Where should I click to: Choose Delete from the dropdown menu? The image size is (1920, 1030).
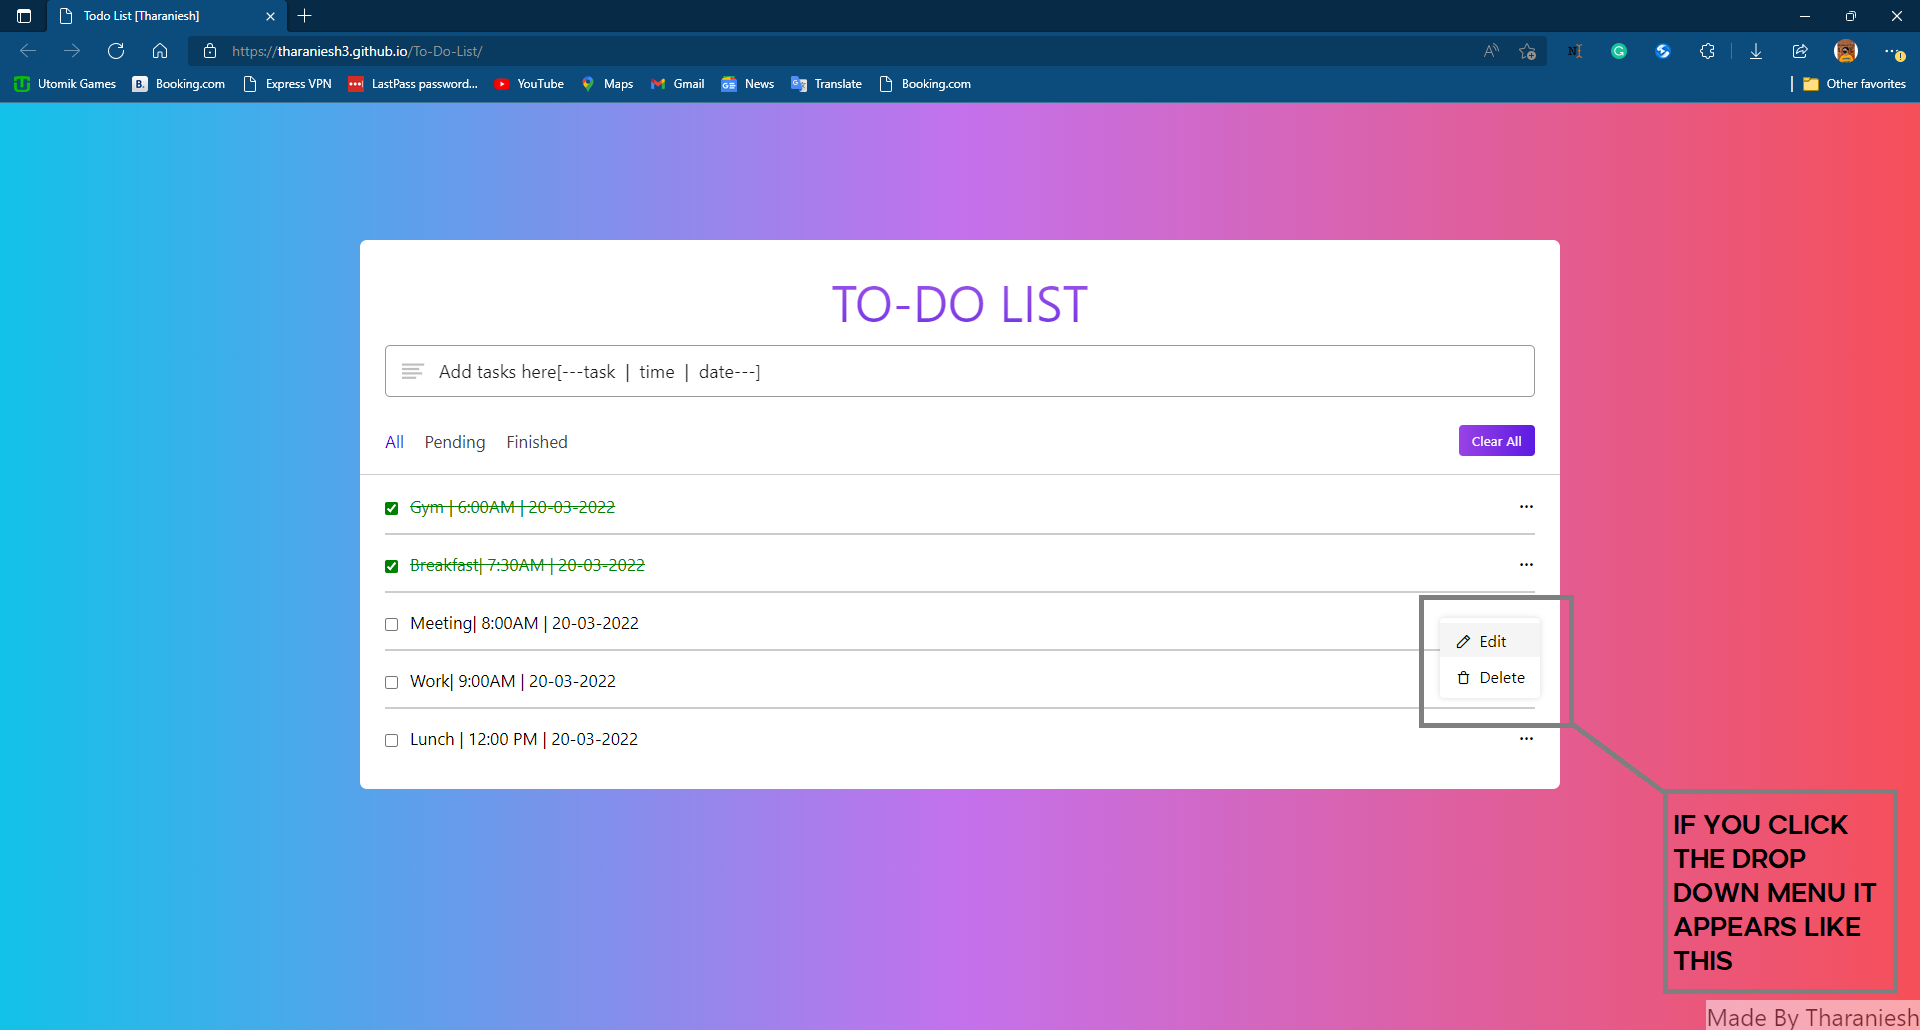[1490, 677]
